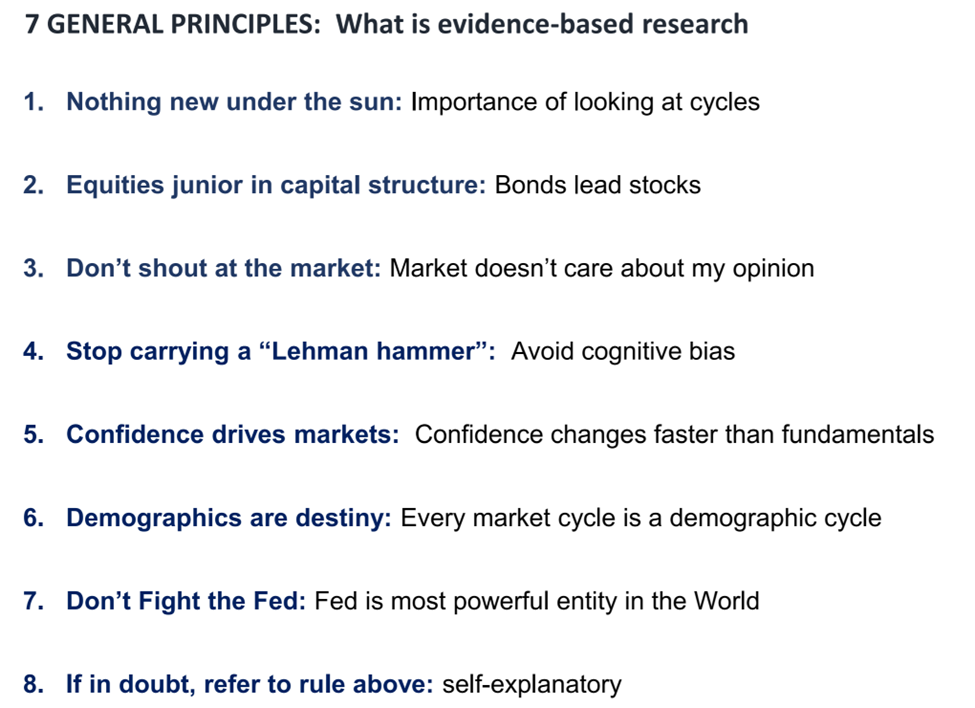Select the 'Lehman hammer' heading text

click(280, 351)
